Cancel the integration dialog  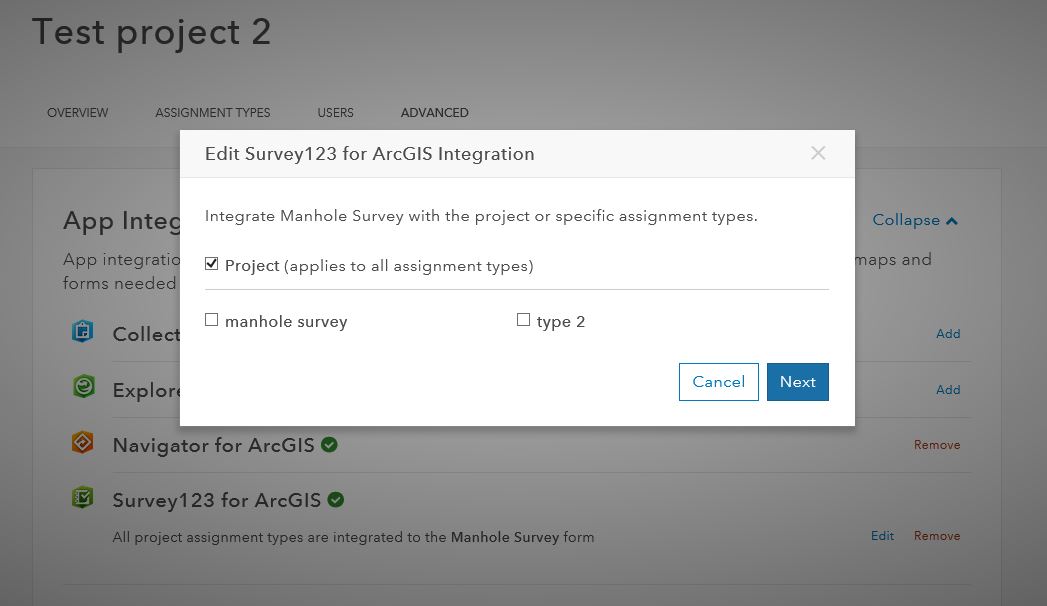[x=718, y=382]
